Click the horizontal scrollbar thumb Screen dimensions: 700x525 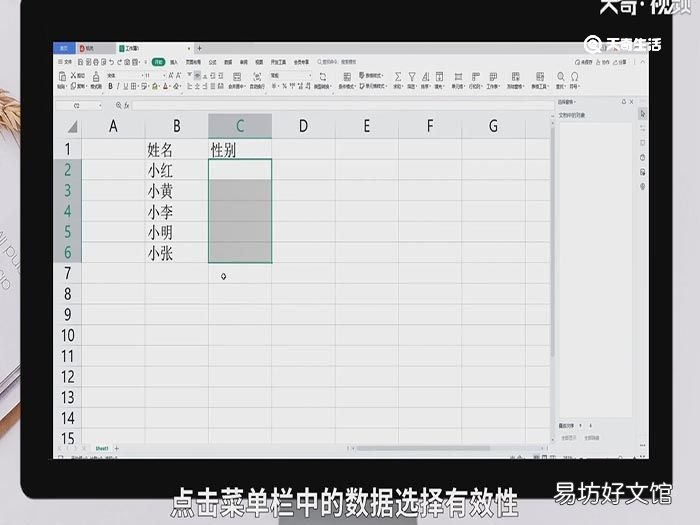point(423,448)
